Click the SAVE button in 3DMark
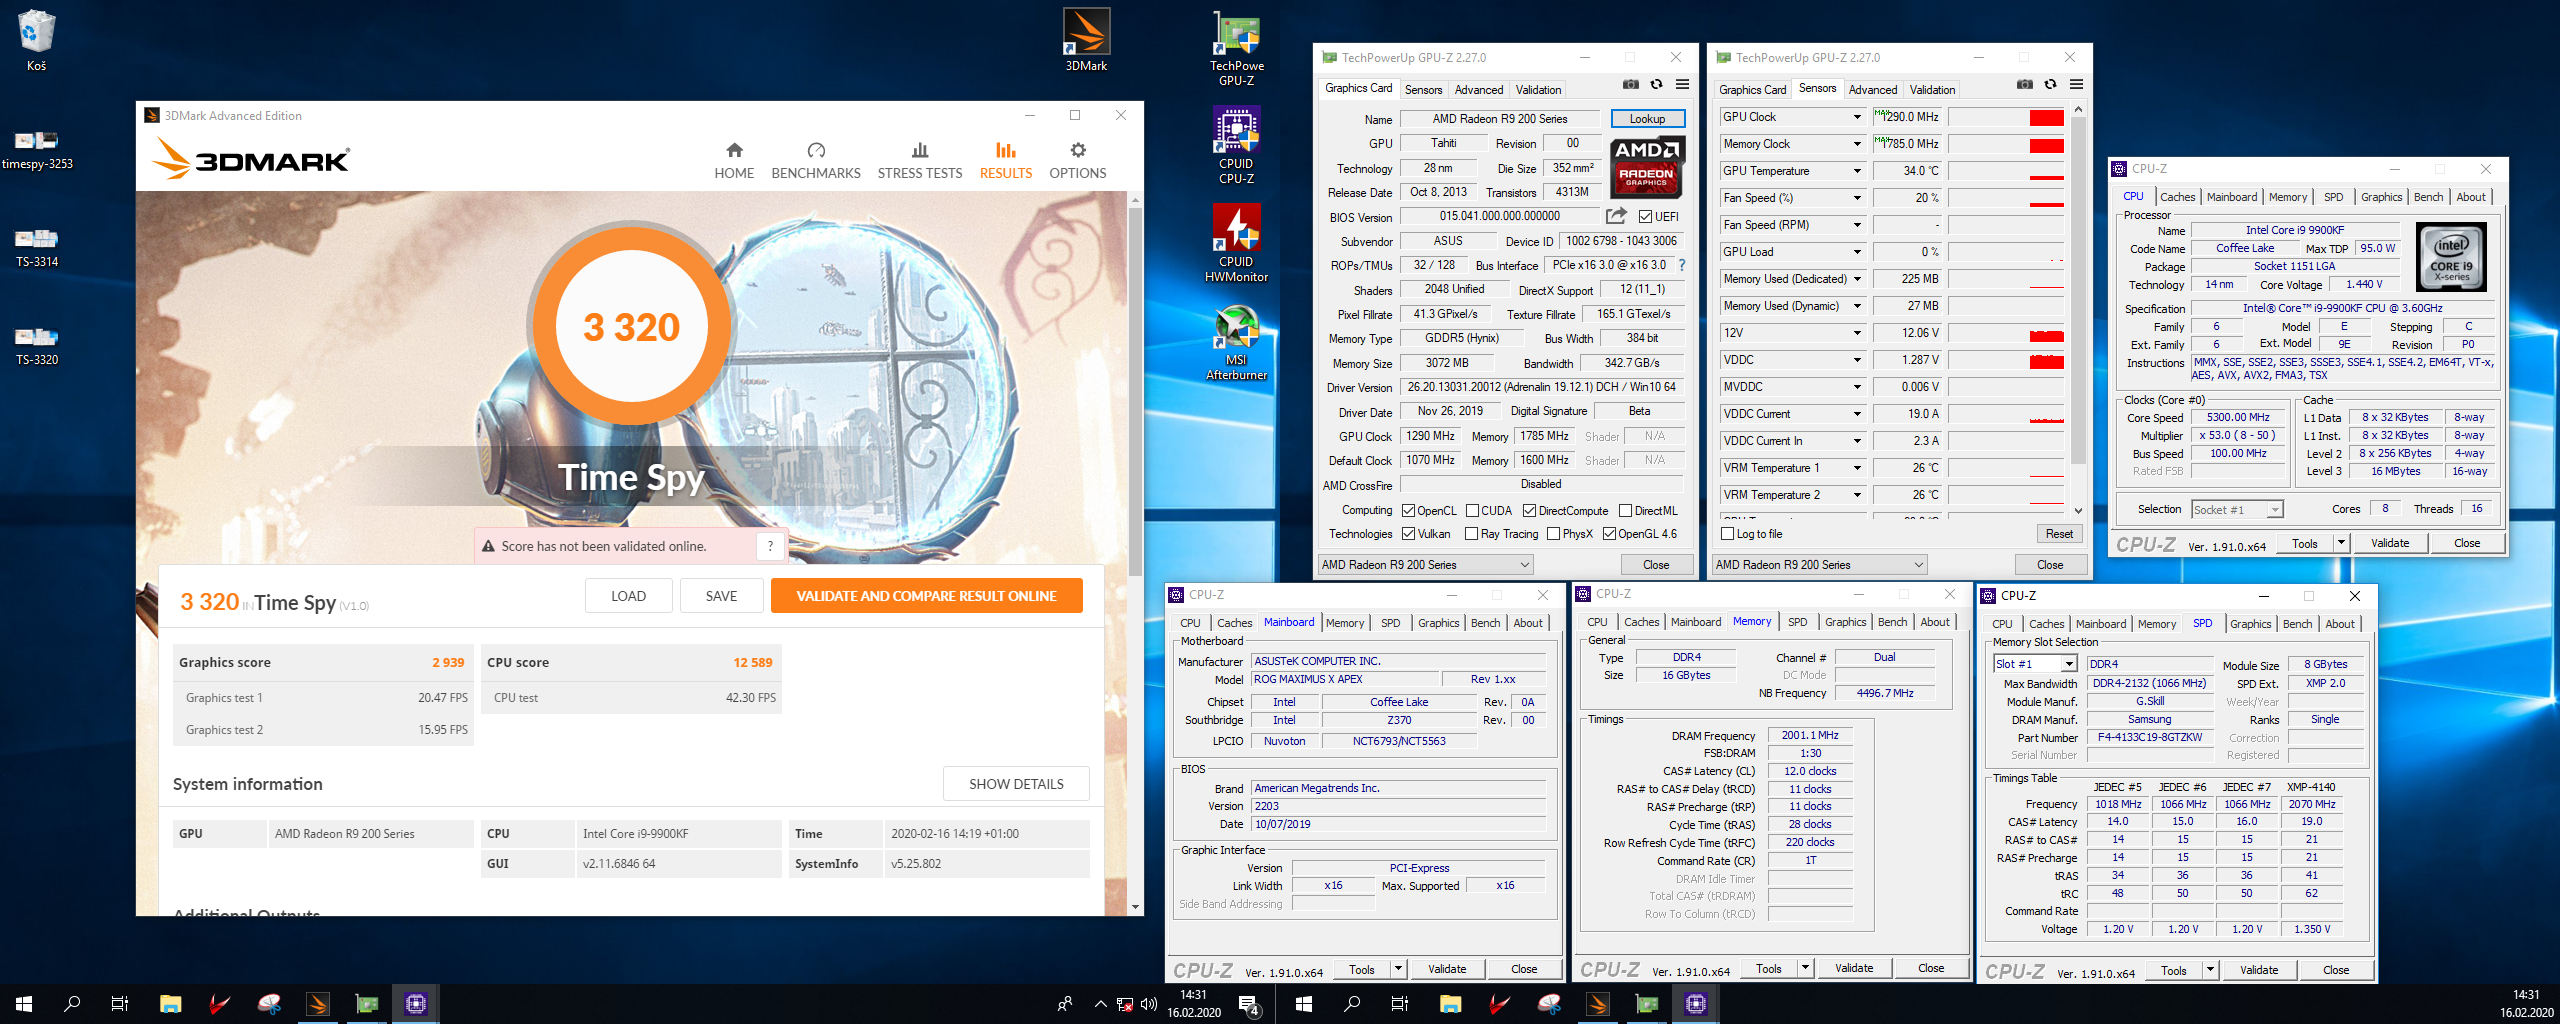Image resolution: width=2560 pixels, height=1024 pixels. (721, 596)
